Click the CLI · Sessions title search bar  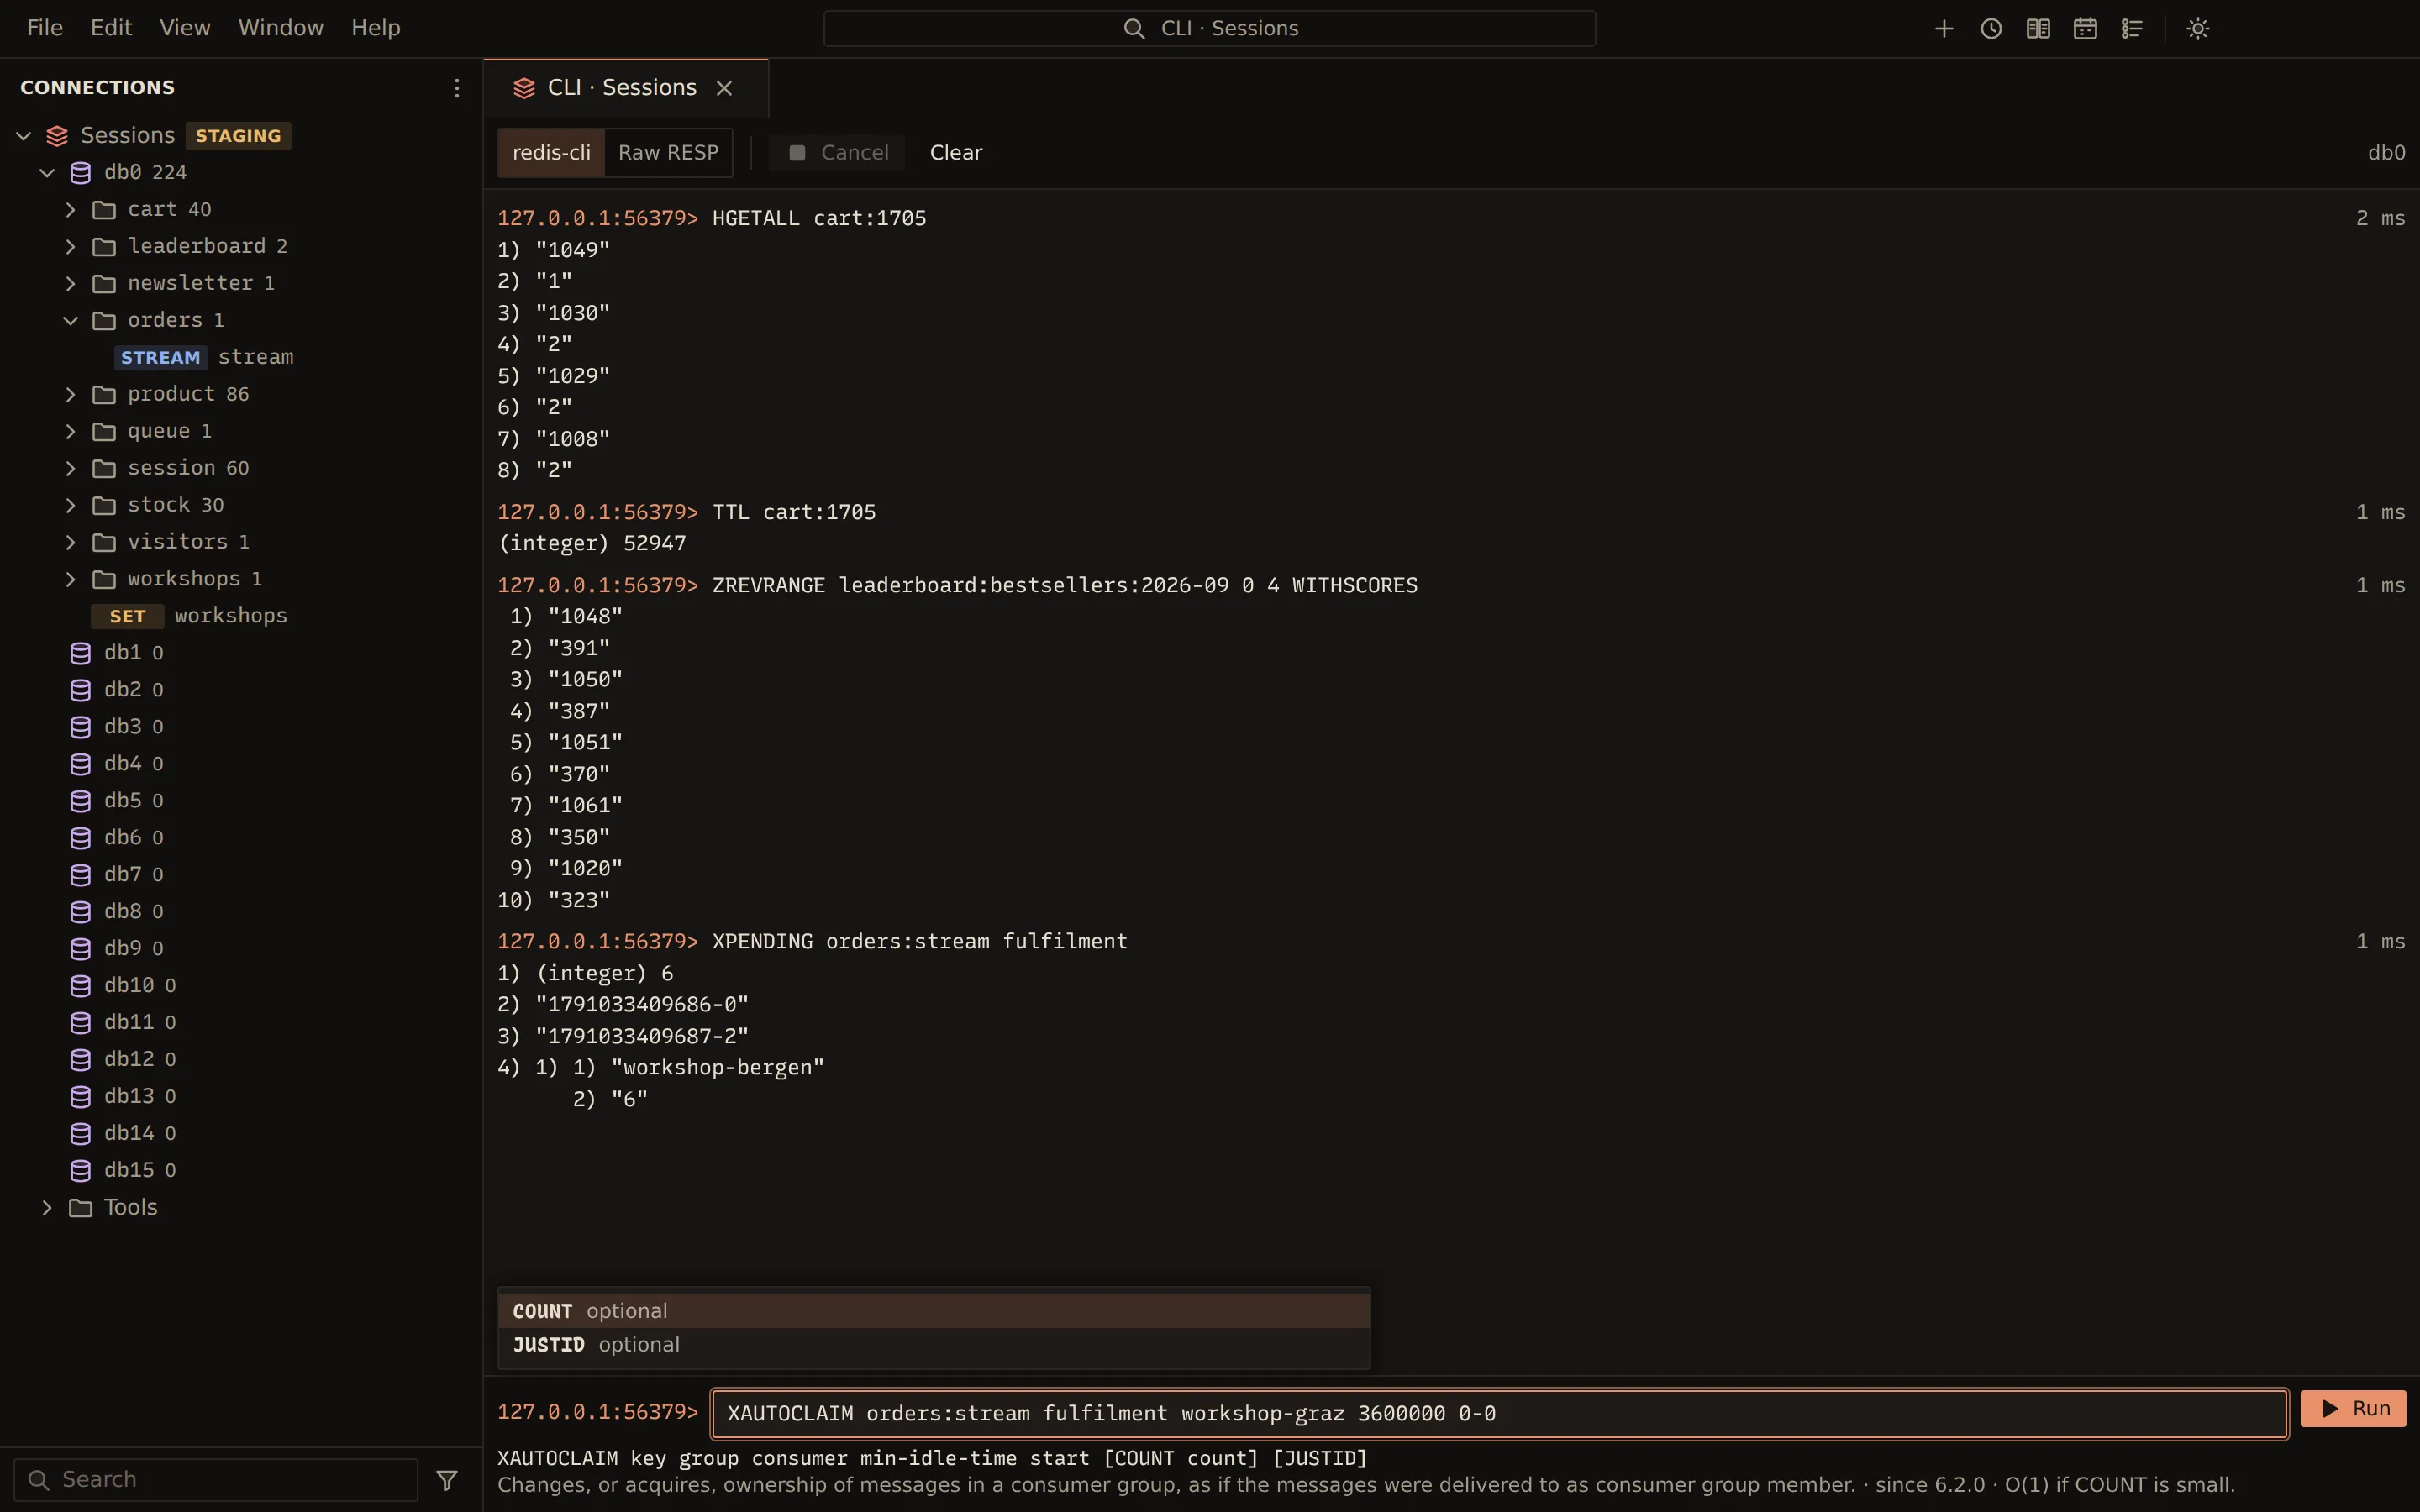point(1209,28)
